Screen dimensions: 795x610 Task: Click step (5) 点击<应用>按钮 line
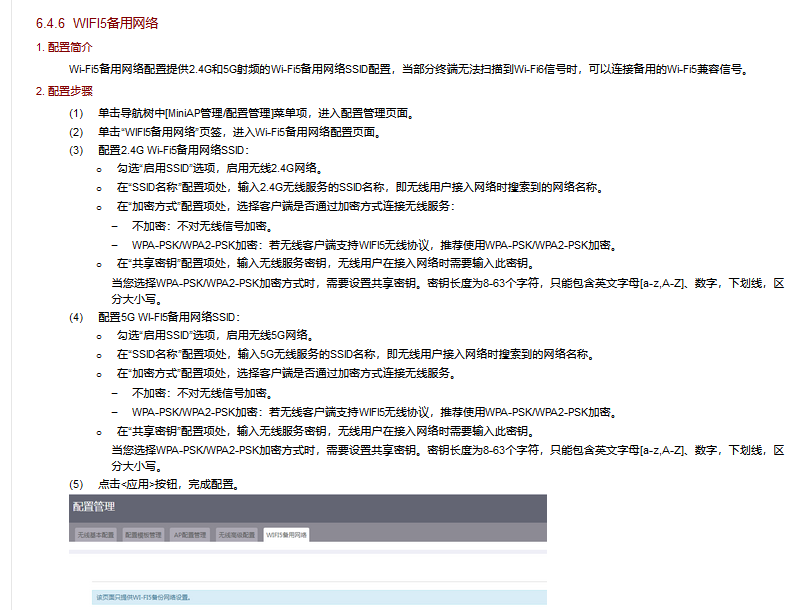pos(154,484)
